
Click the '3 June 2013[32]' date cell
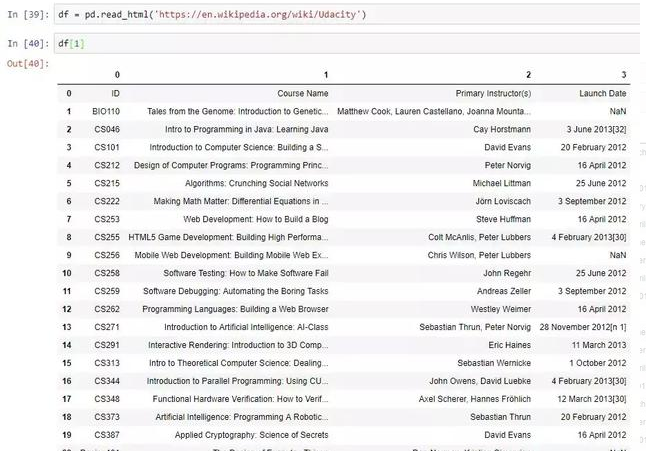pos(596,129)
